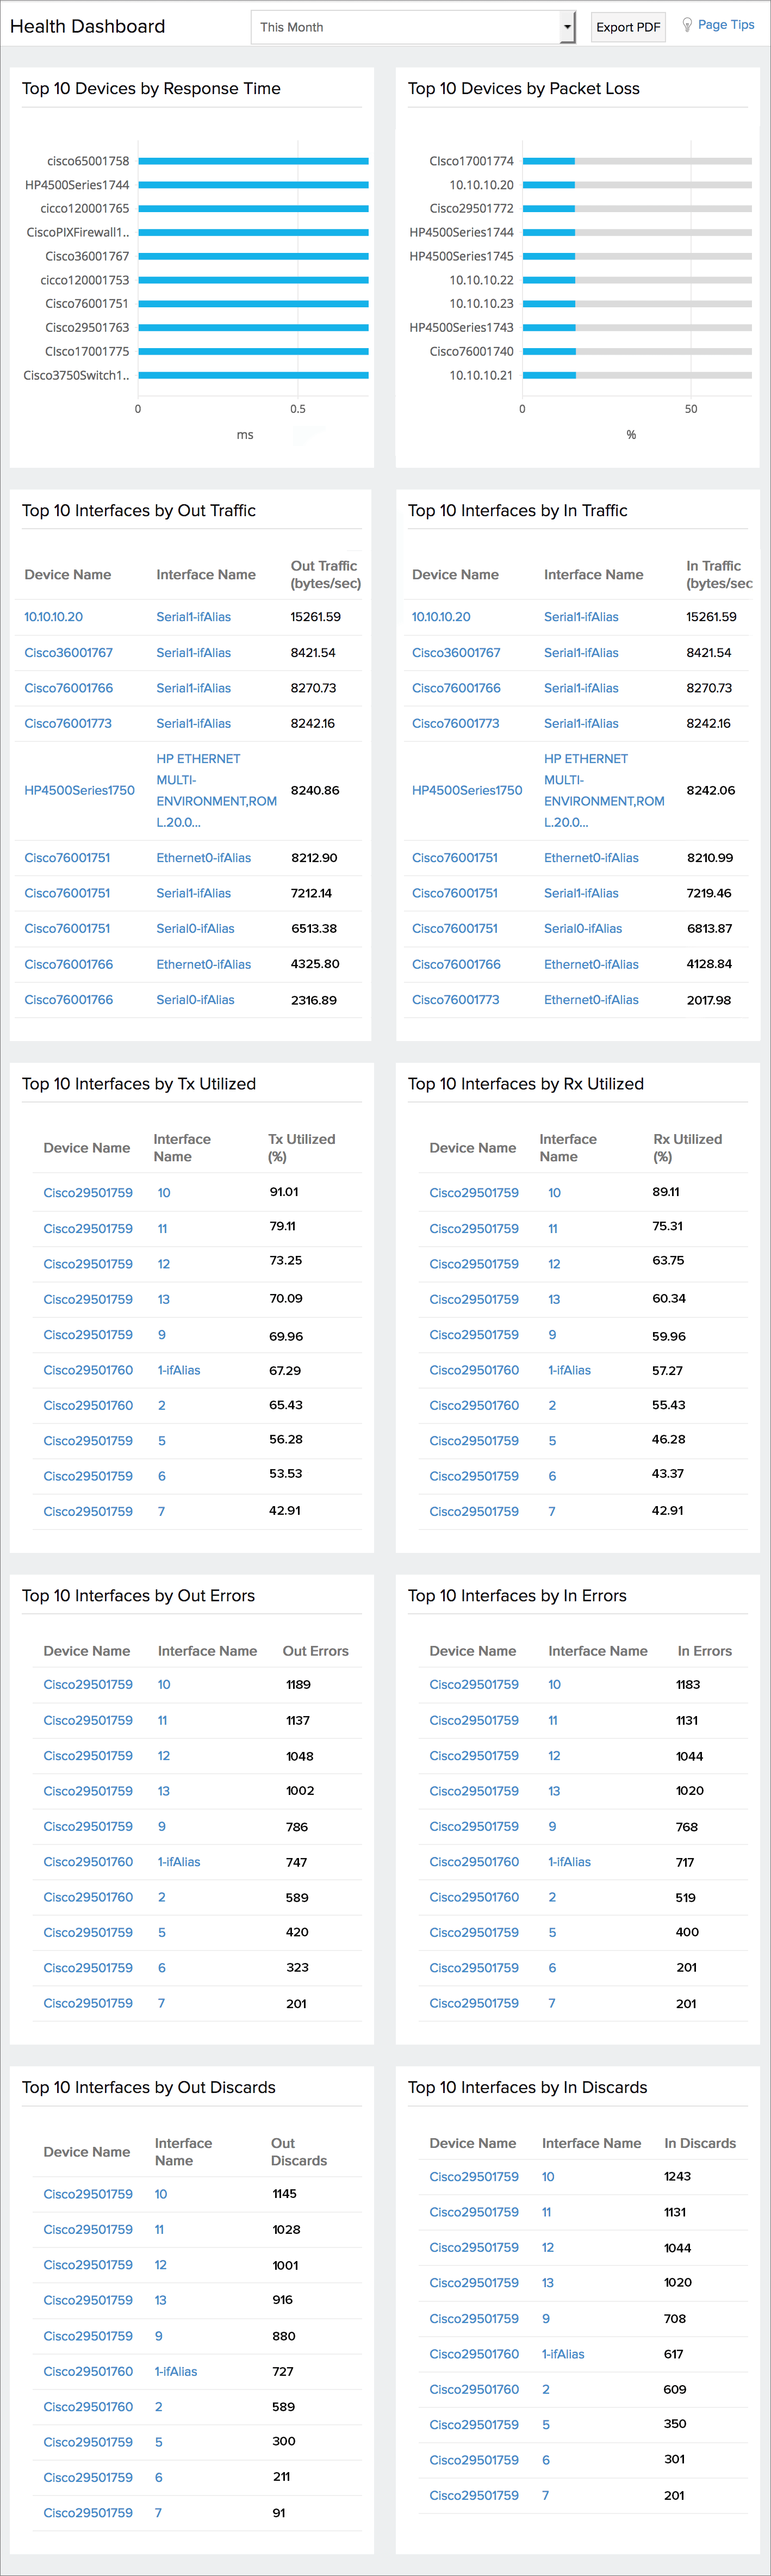Click 1189 Out Errors value
The image size is (771, 2576).
[298, 1685]
